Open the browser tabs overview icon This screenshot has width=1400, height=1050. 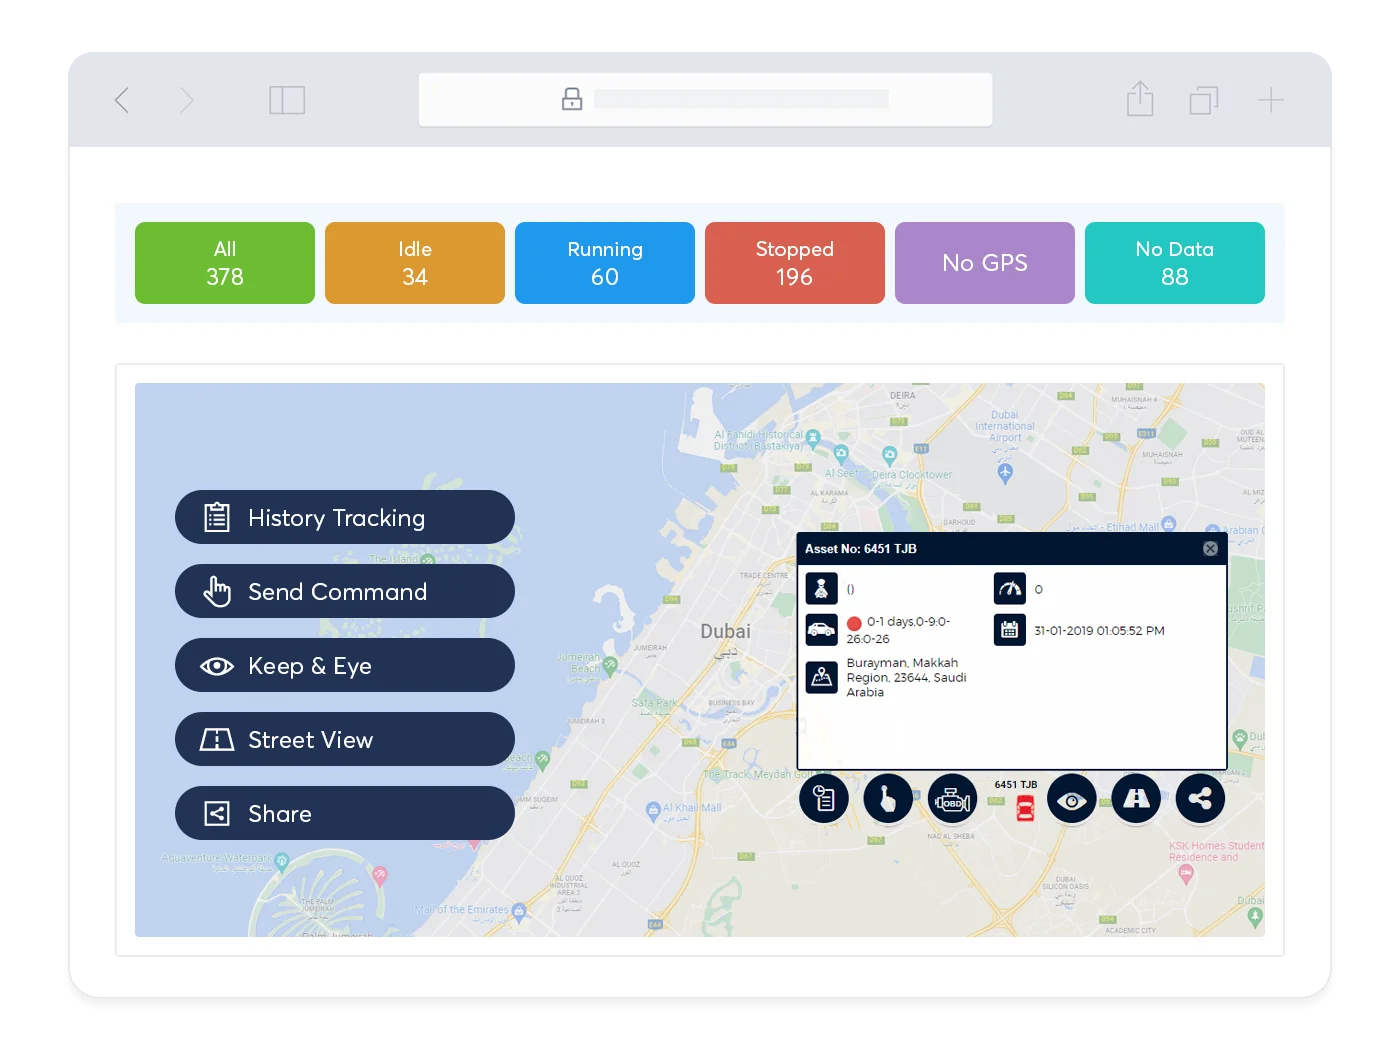[x=1204, y=100]
